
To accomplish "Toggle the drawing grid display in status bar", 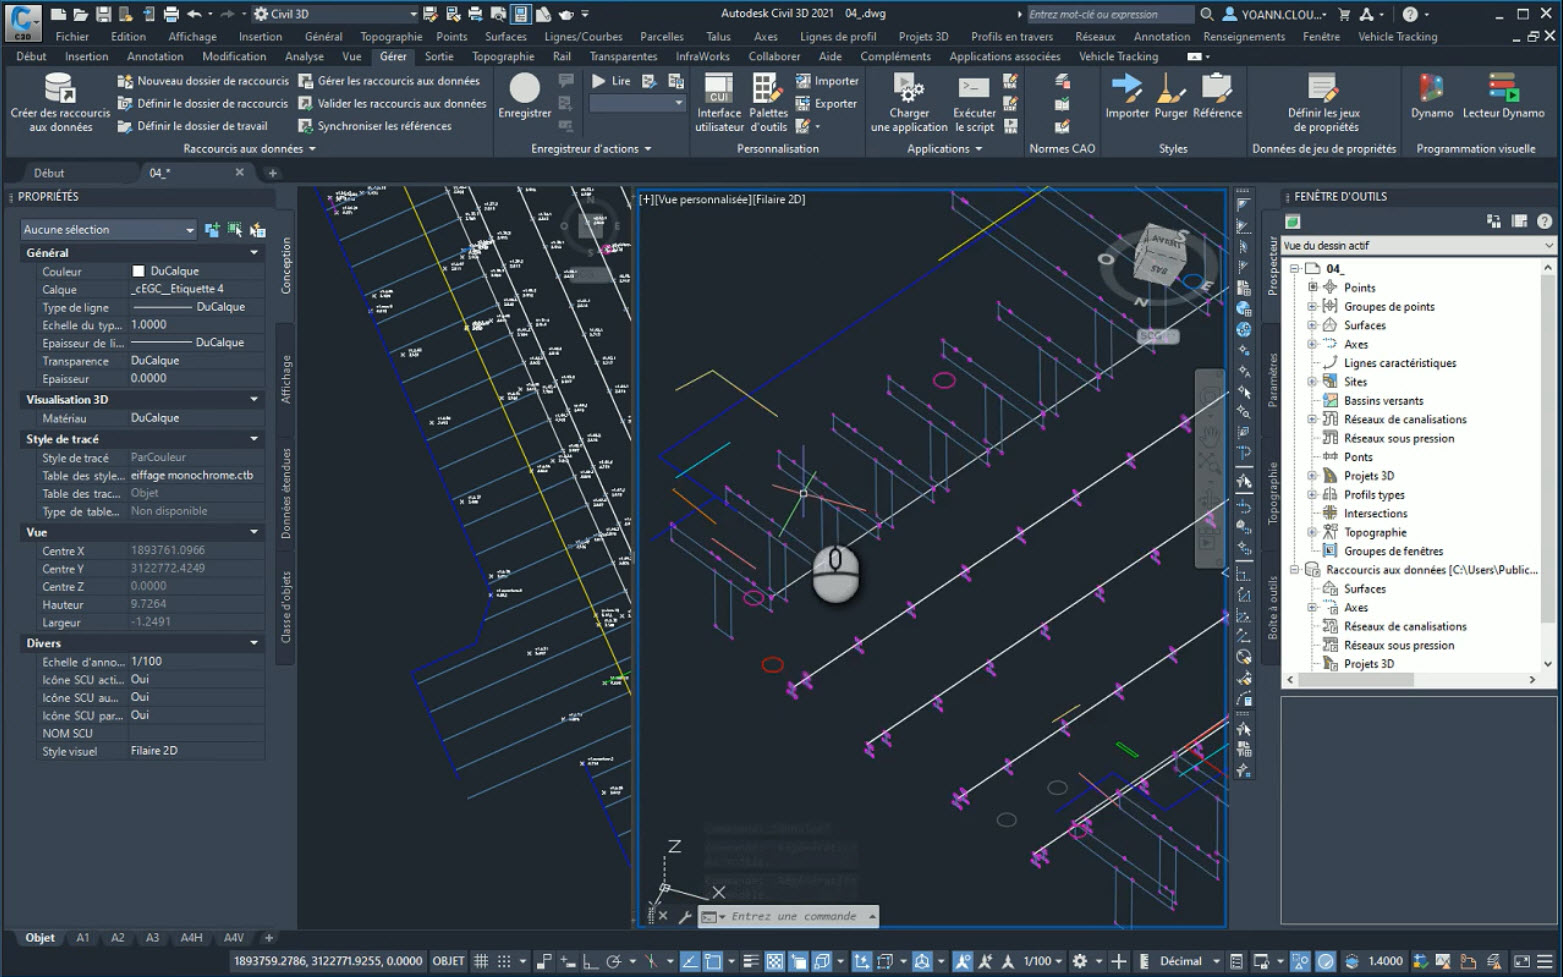I will [481, 961].
